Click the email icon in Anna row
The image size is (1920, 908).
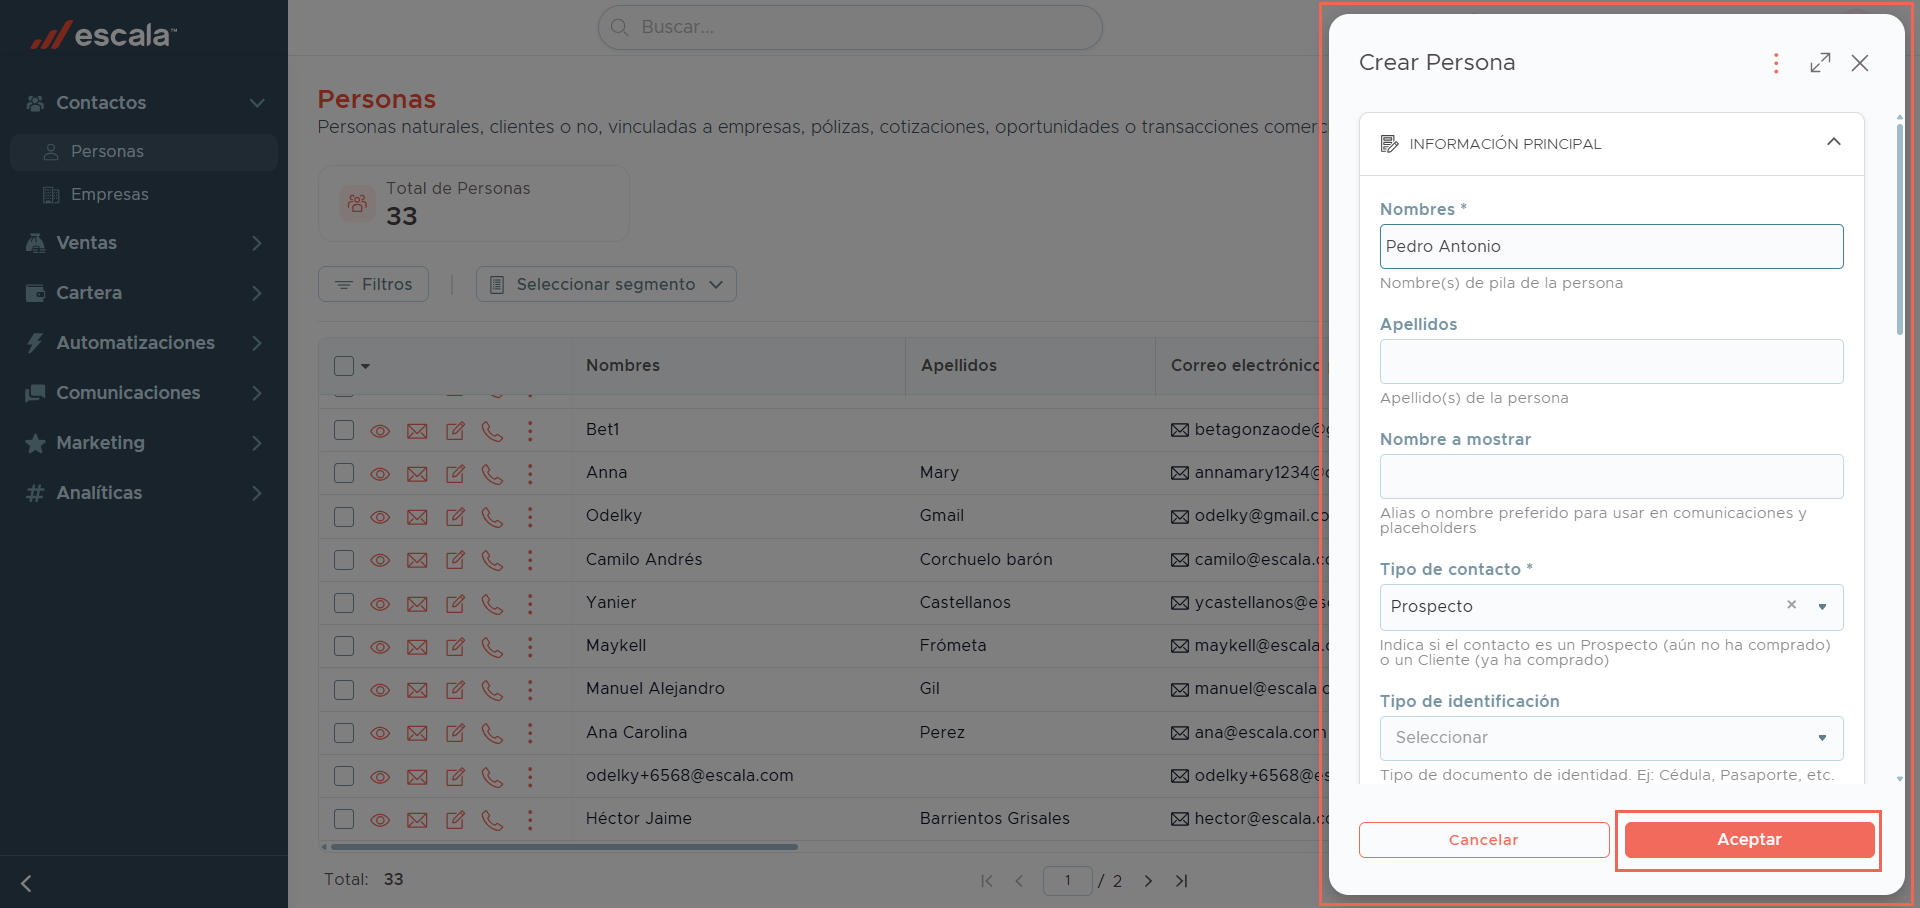(x=417, y=474)
